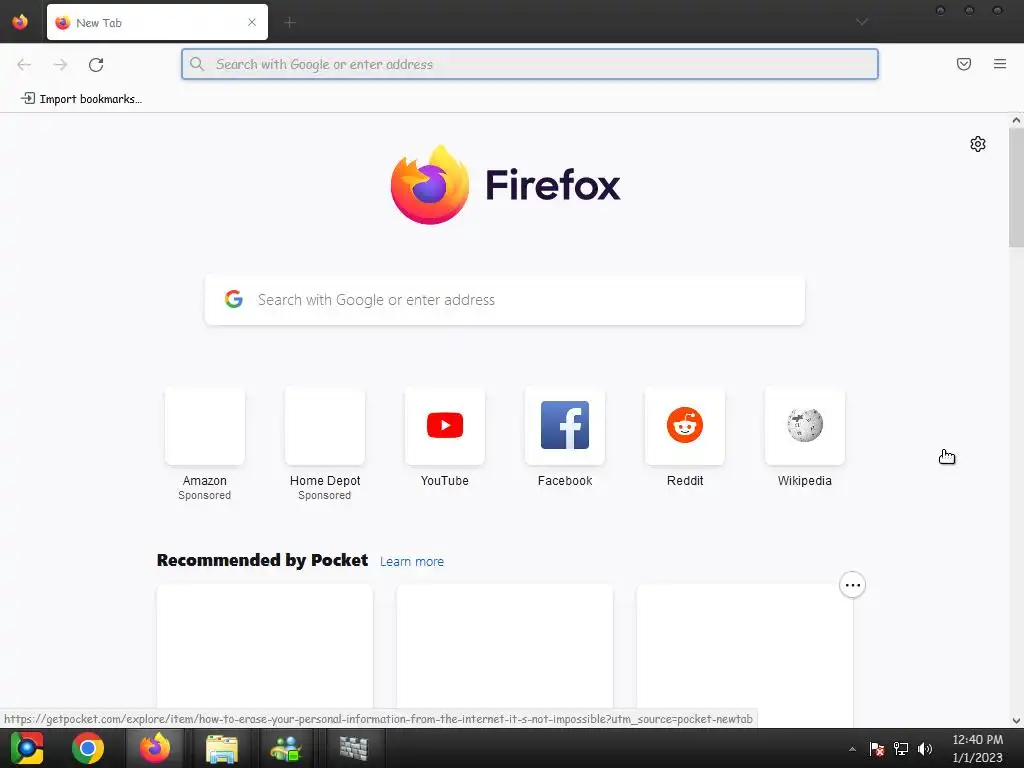Click the network tray icon
Screen dimensions: 1024x768
[x=901, y=749]
